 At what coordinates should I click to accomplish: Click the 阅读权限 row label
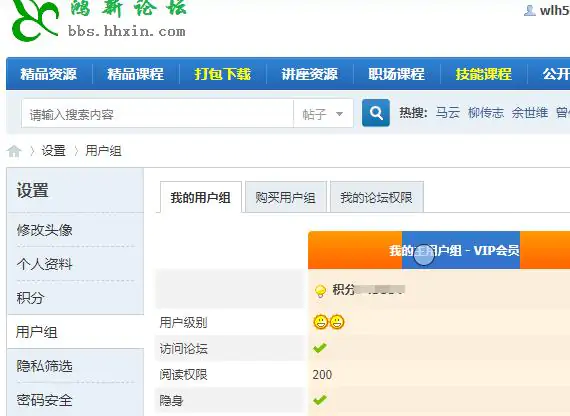coord(184,375)
